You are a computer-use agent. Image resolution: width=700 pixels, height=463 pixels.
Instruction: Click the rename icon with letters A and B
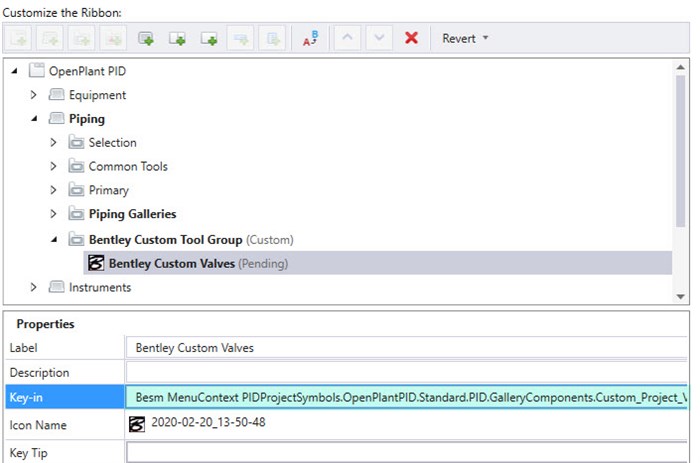point(311,38)
